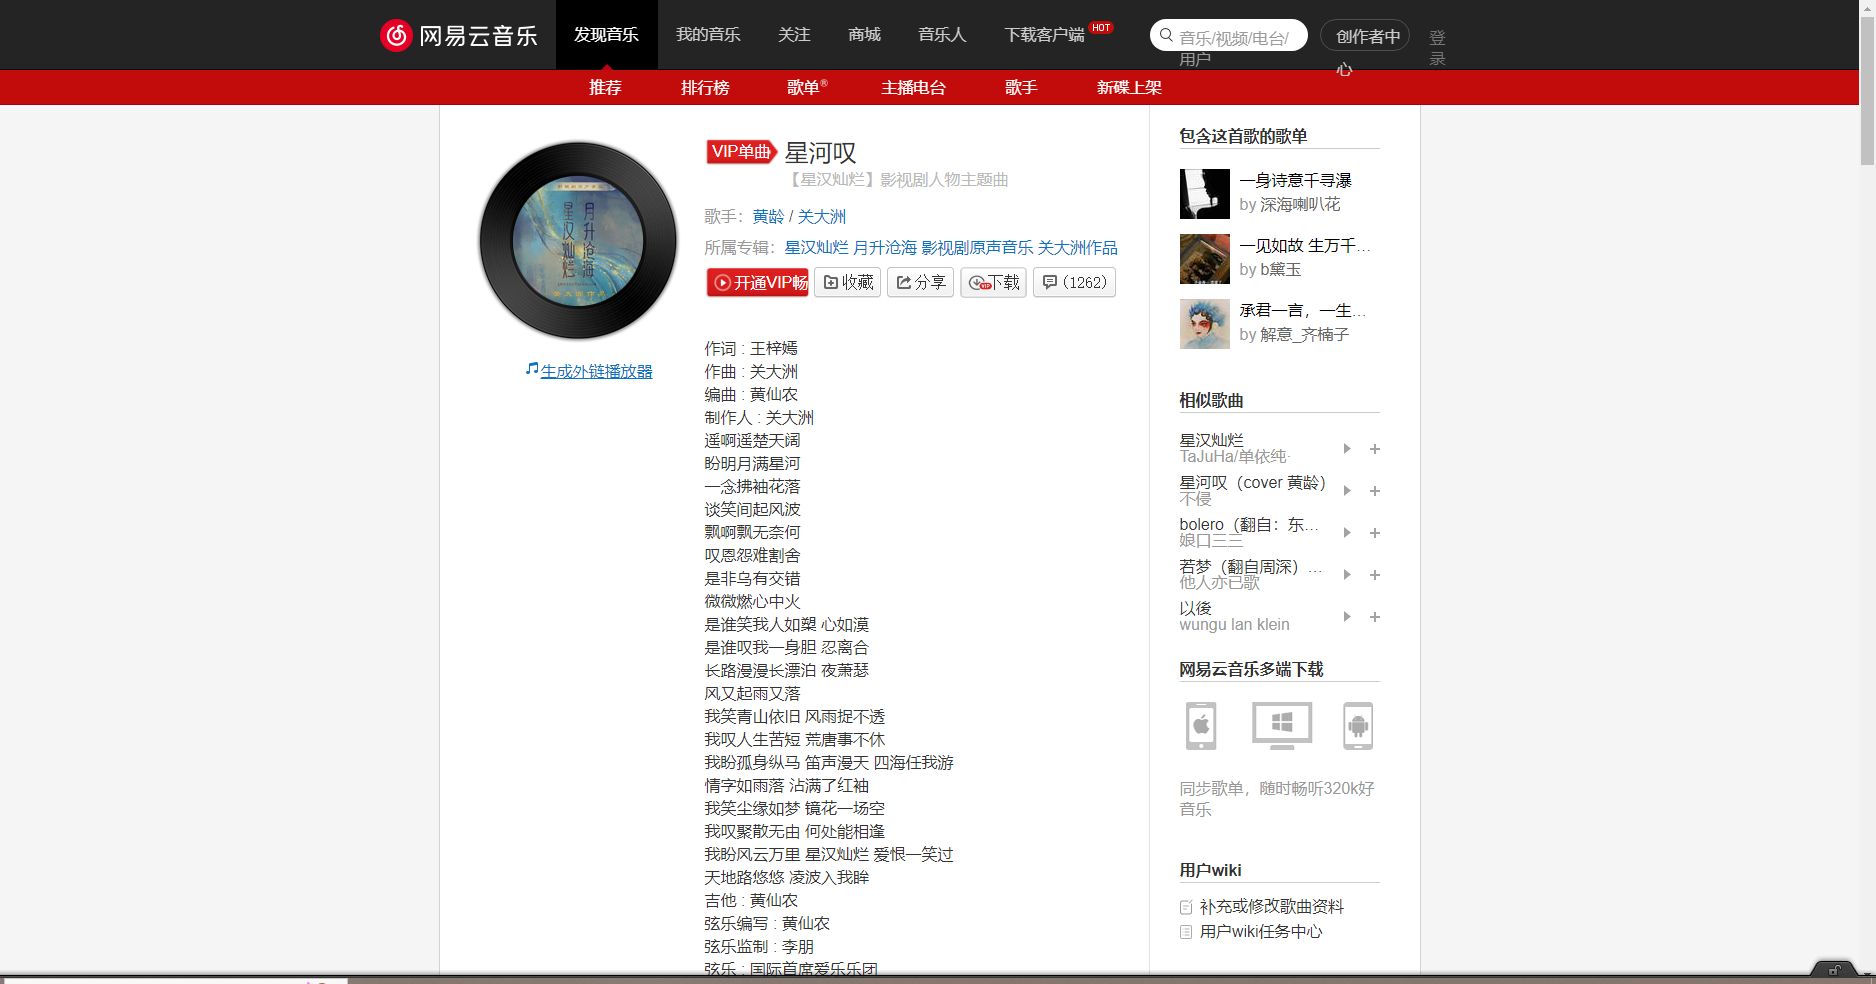Click the music note icon beside 生成外链播放器
Image resolution: width=1876 pixels, height=984 pixels.
click(x=531, y=368)
